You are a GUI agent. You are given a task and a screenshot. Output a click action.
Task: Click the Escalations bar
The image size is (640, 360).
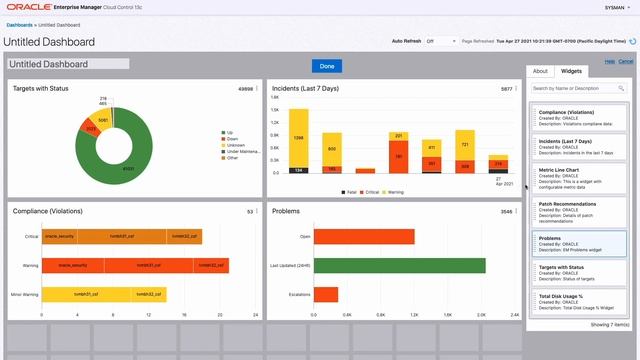[326, 295]
